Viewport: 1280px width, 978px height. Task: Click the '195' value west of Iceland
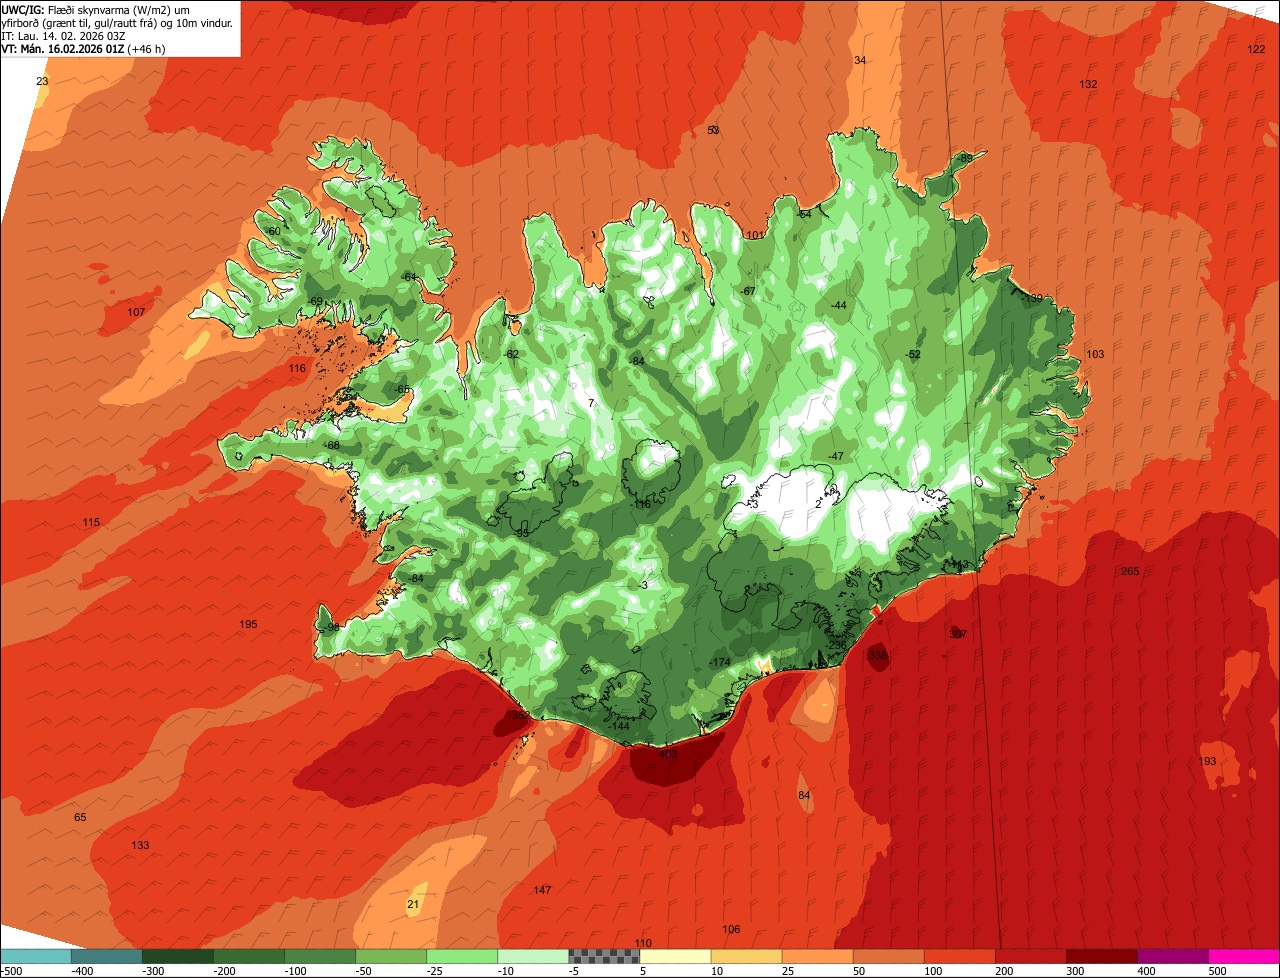tap(248, 624)
